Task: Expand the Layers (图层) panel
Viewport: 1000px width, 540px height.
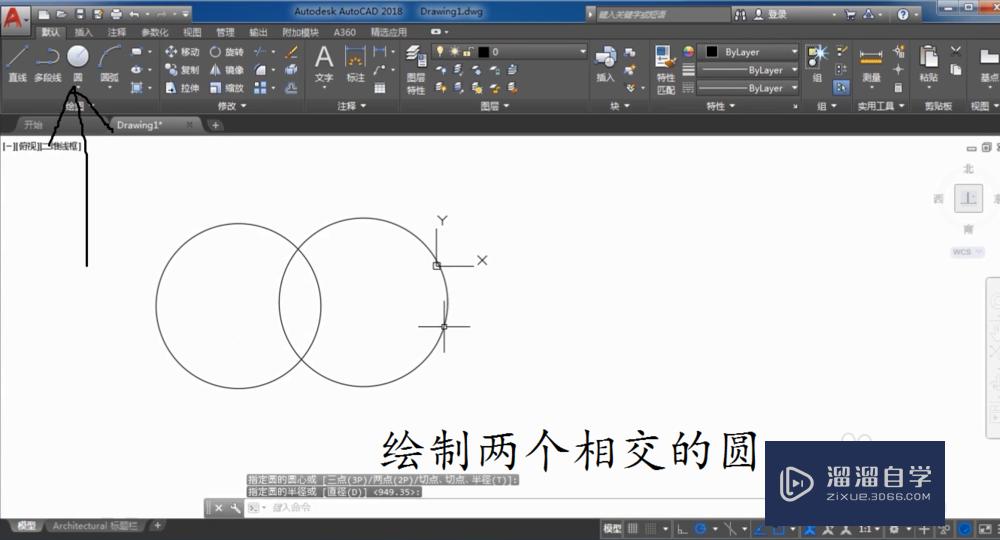Action: click(495, 106)
